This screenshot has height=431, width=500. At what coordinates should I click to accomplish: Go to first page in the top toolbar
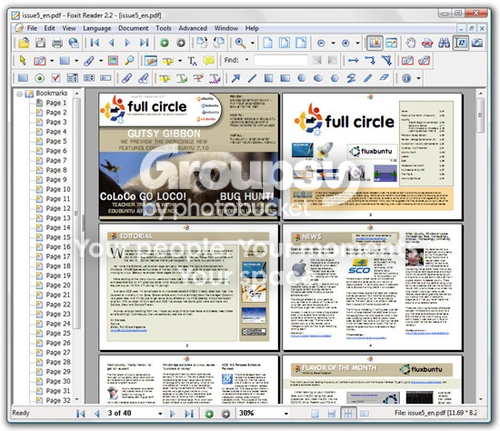(95, 43)
